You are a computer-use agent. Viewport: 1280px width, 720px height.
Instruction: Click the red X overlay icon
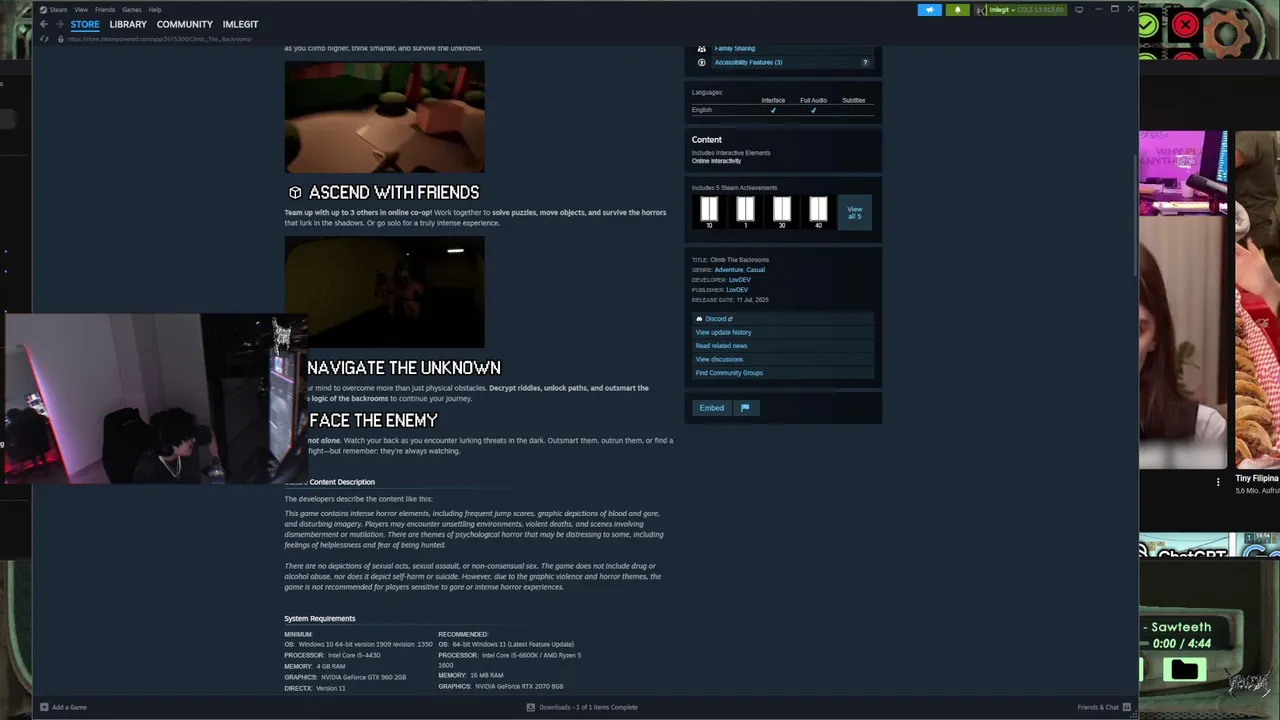point(1185,25)
